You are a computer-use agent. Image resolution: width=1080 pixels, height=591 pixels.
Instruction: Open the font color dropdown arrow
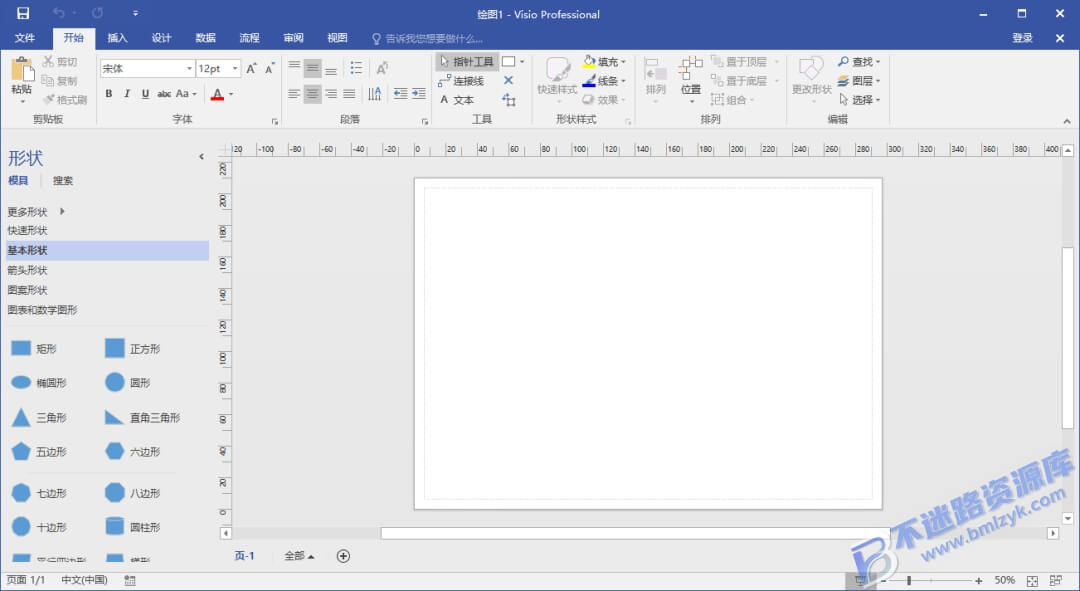point(231,94)
